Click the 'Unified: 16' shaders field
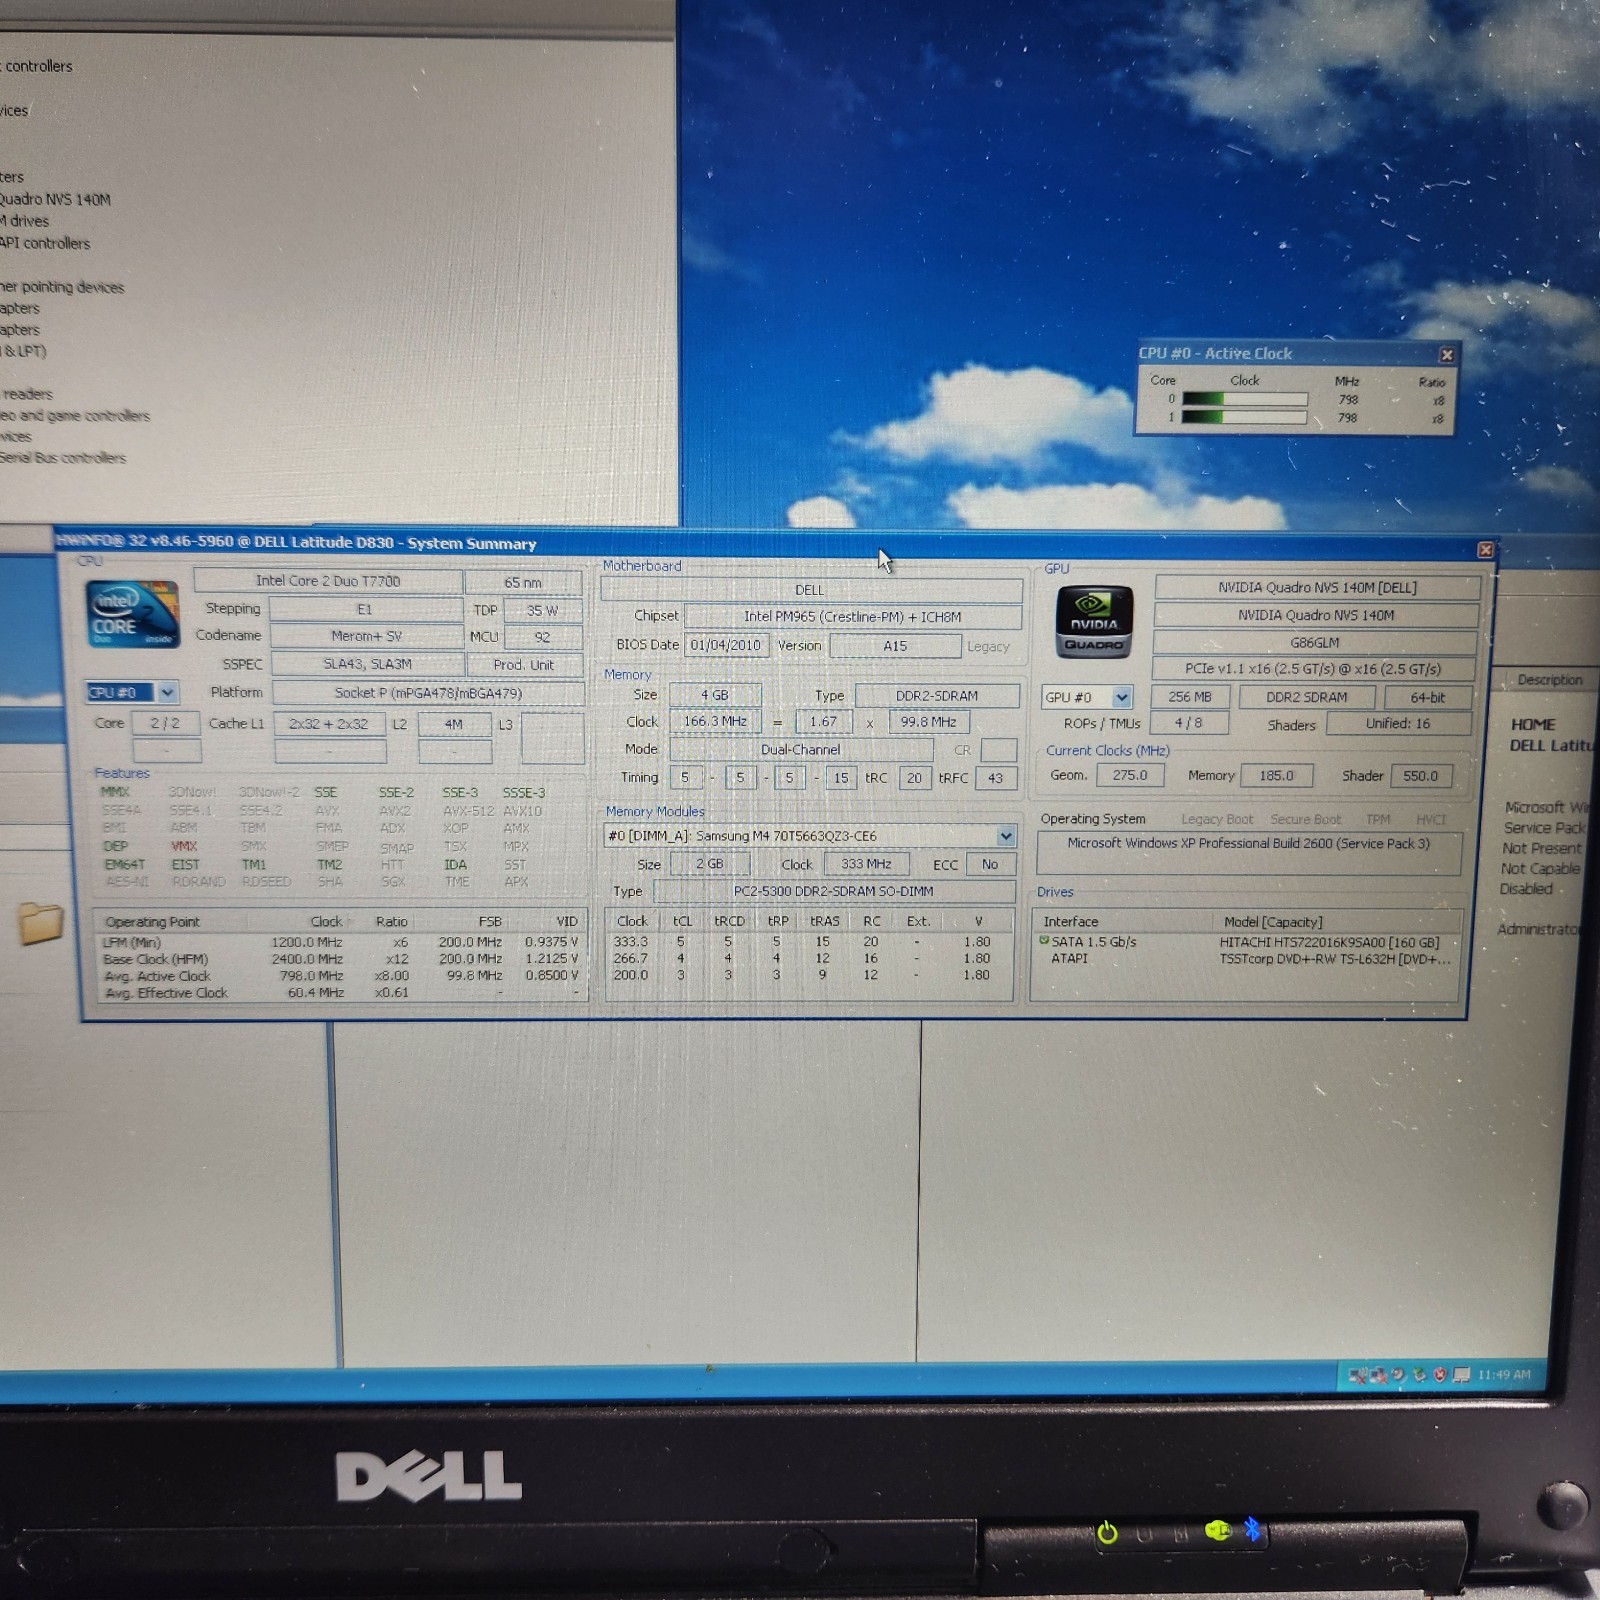The width and height of the screenshot is (1600, 1600). (x=1398, y=723)
